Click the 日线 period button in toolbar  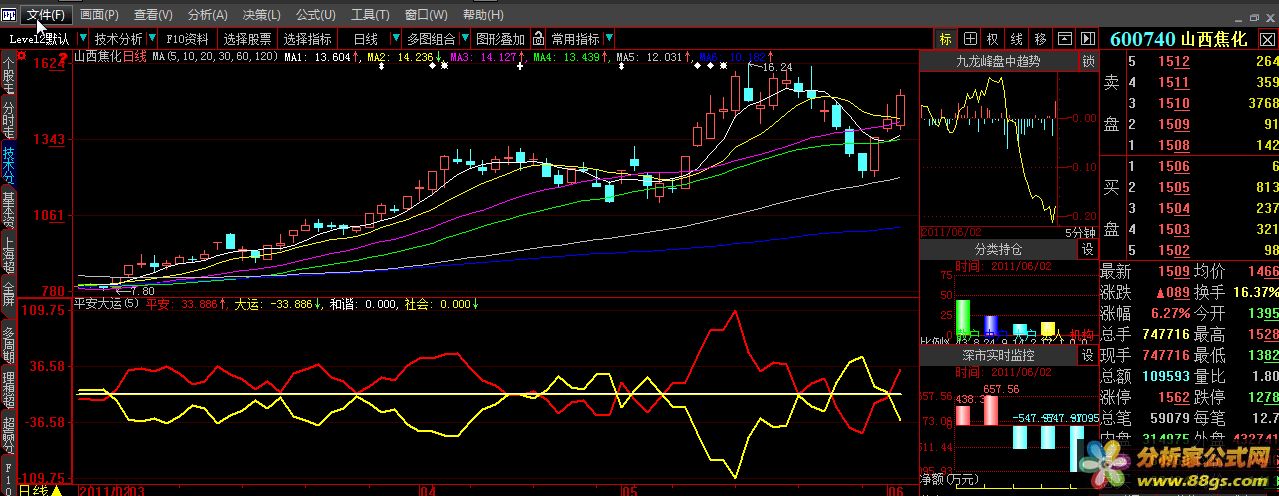click(x=364, y=39)
